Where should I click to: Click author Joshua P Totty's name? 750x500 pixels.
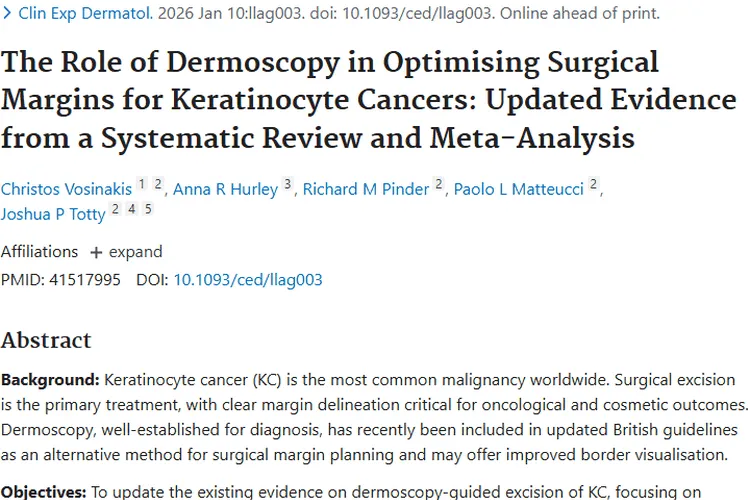point(54,214)
